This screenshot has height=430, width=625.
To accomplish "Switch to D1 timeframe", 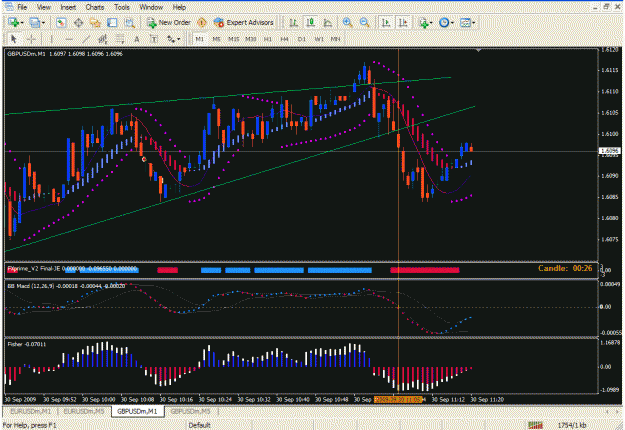I will tap(302, 39).
